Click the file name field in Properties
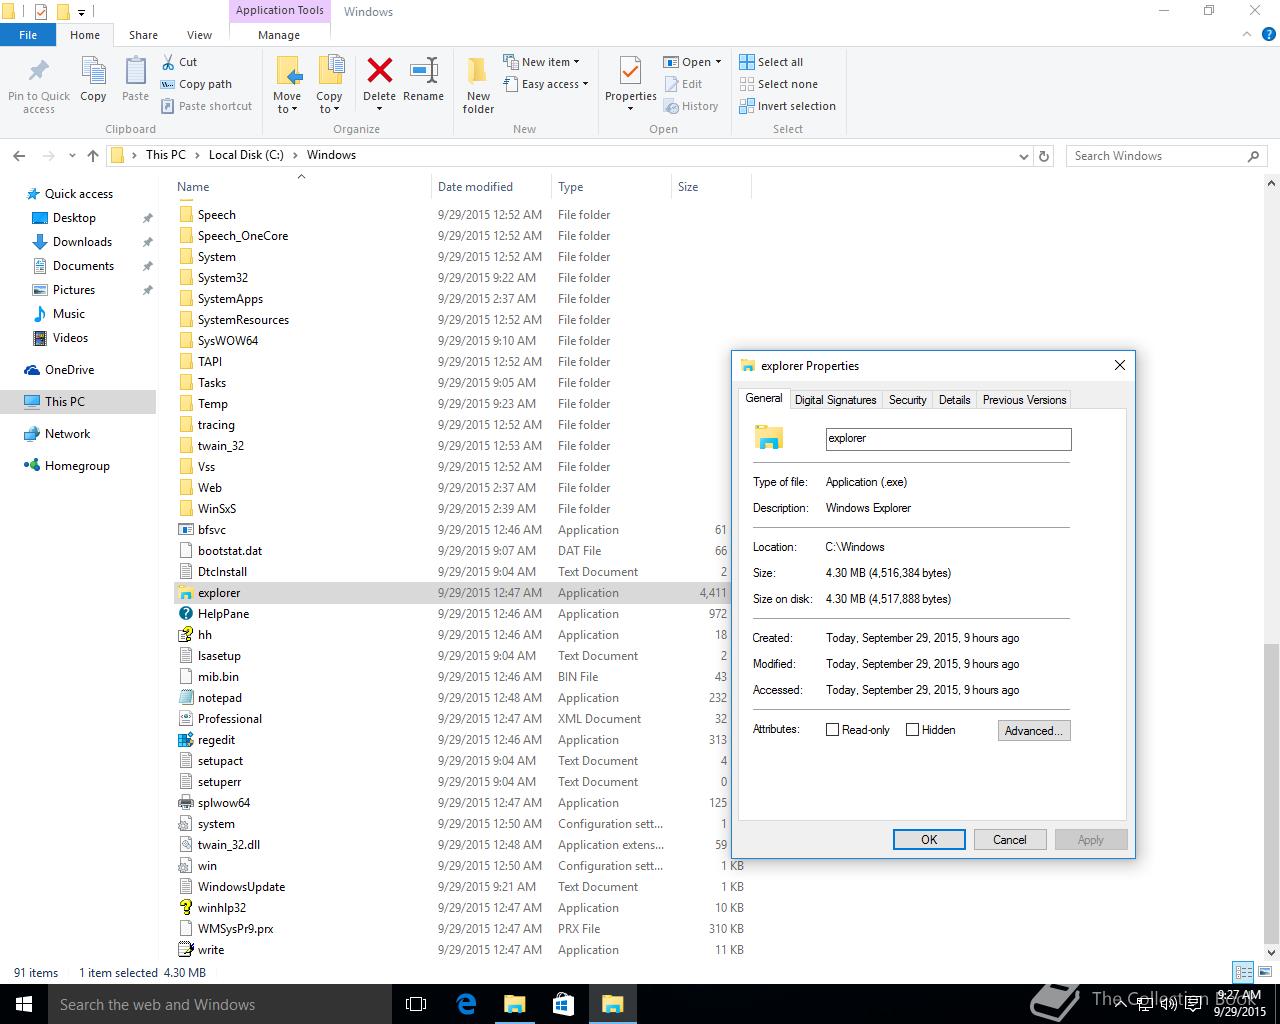1280x1024 pixels. point(948,439)
